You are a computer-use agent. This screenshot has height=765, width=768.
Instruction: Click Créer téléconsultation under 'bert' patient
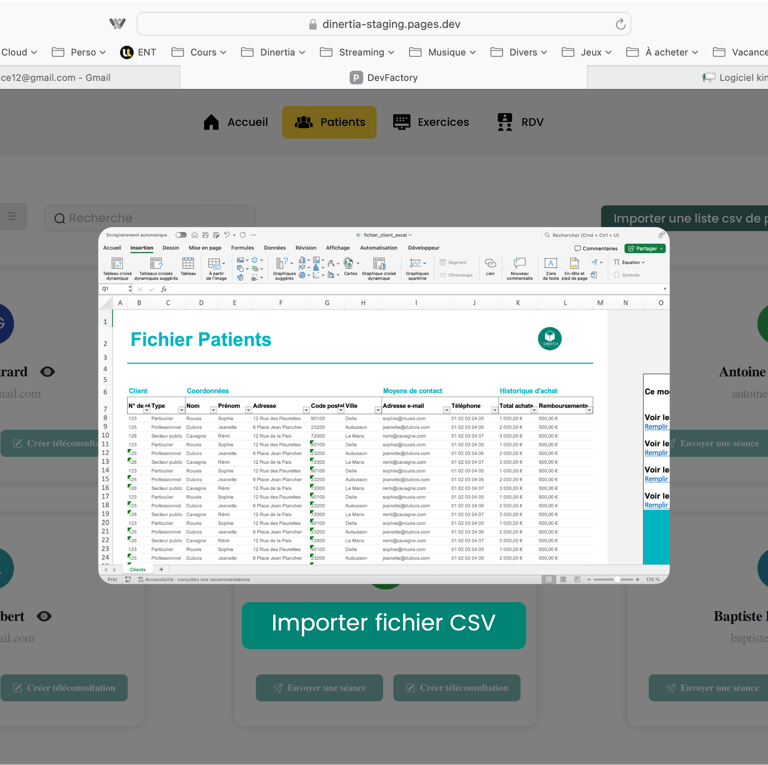pos(64,688)
